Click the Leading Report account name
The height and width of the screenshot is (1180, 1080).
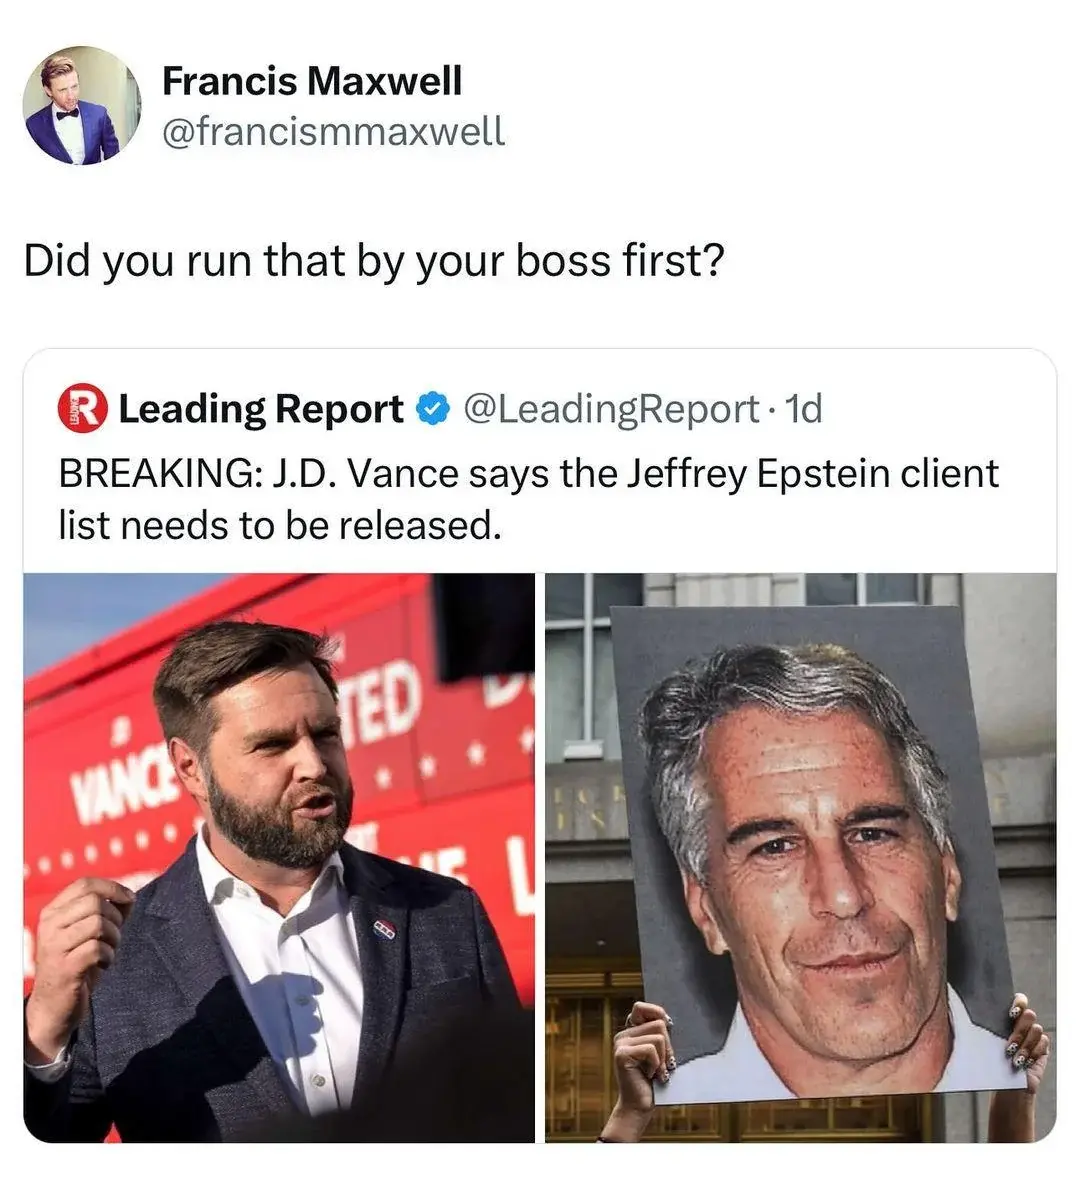click(x=261, y=409)
